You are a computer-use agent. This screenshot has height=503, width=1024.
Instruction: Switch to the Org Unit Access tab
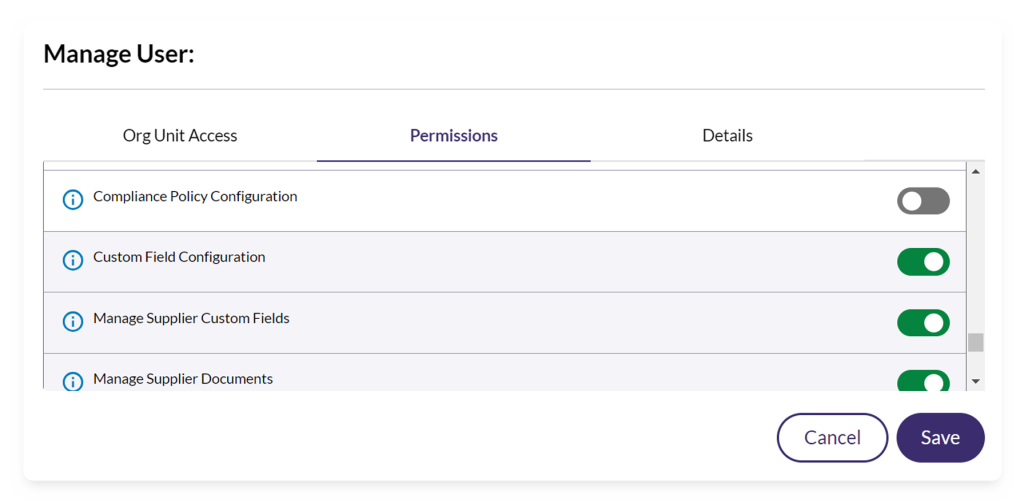(x=180, y=136)
